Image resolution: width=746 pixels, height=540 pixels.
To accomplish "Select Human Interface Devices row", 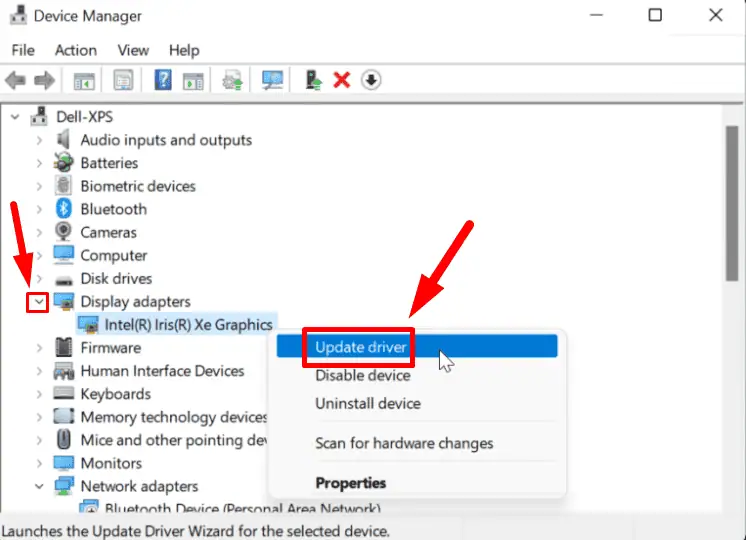I will pos(162,371).
